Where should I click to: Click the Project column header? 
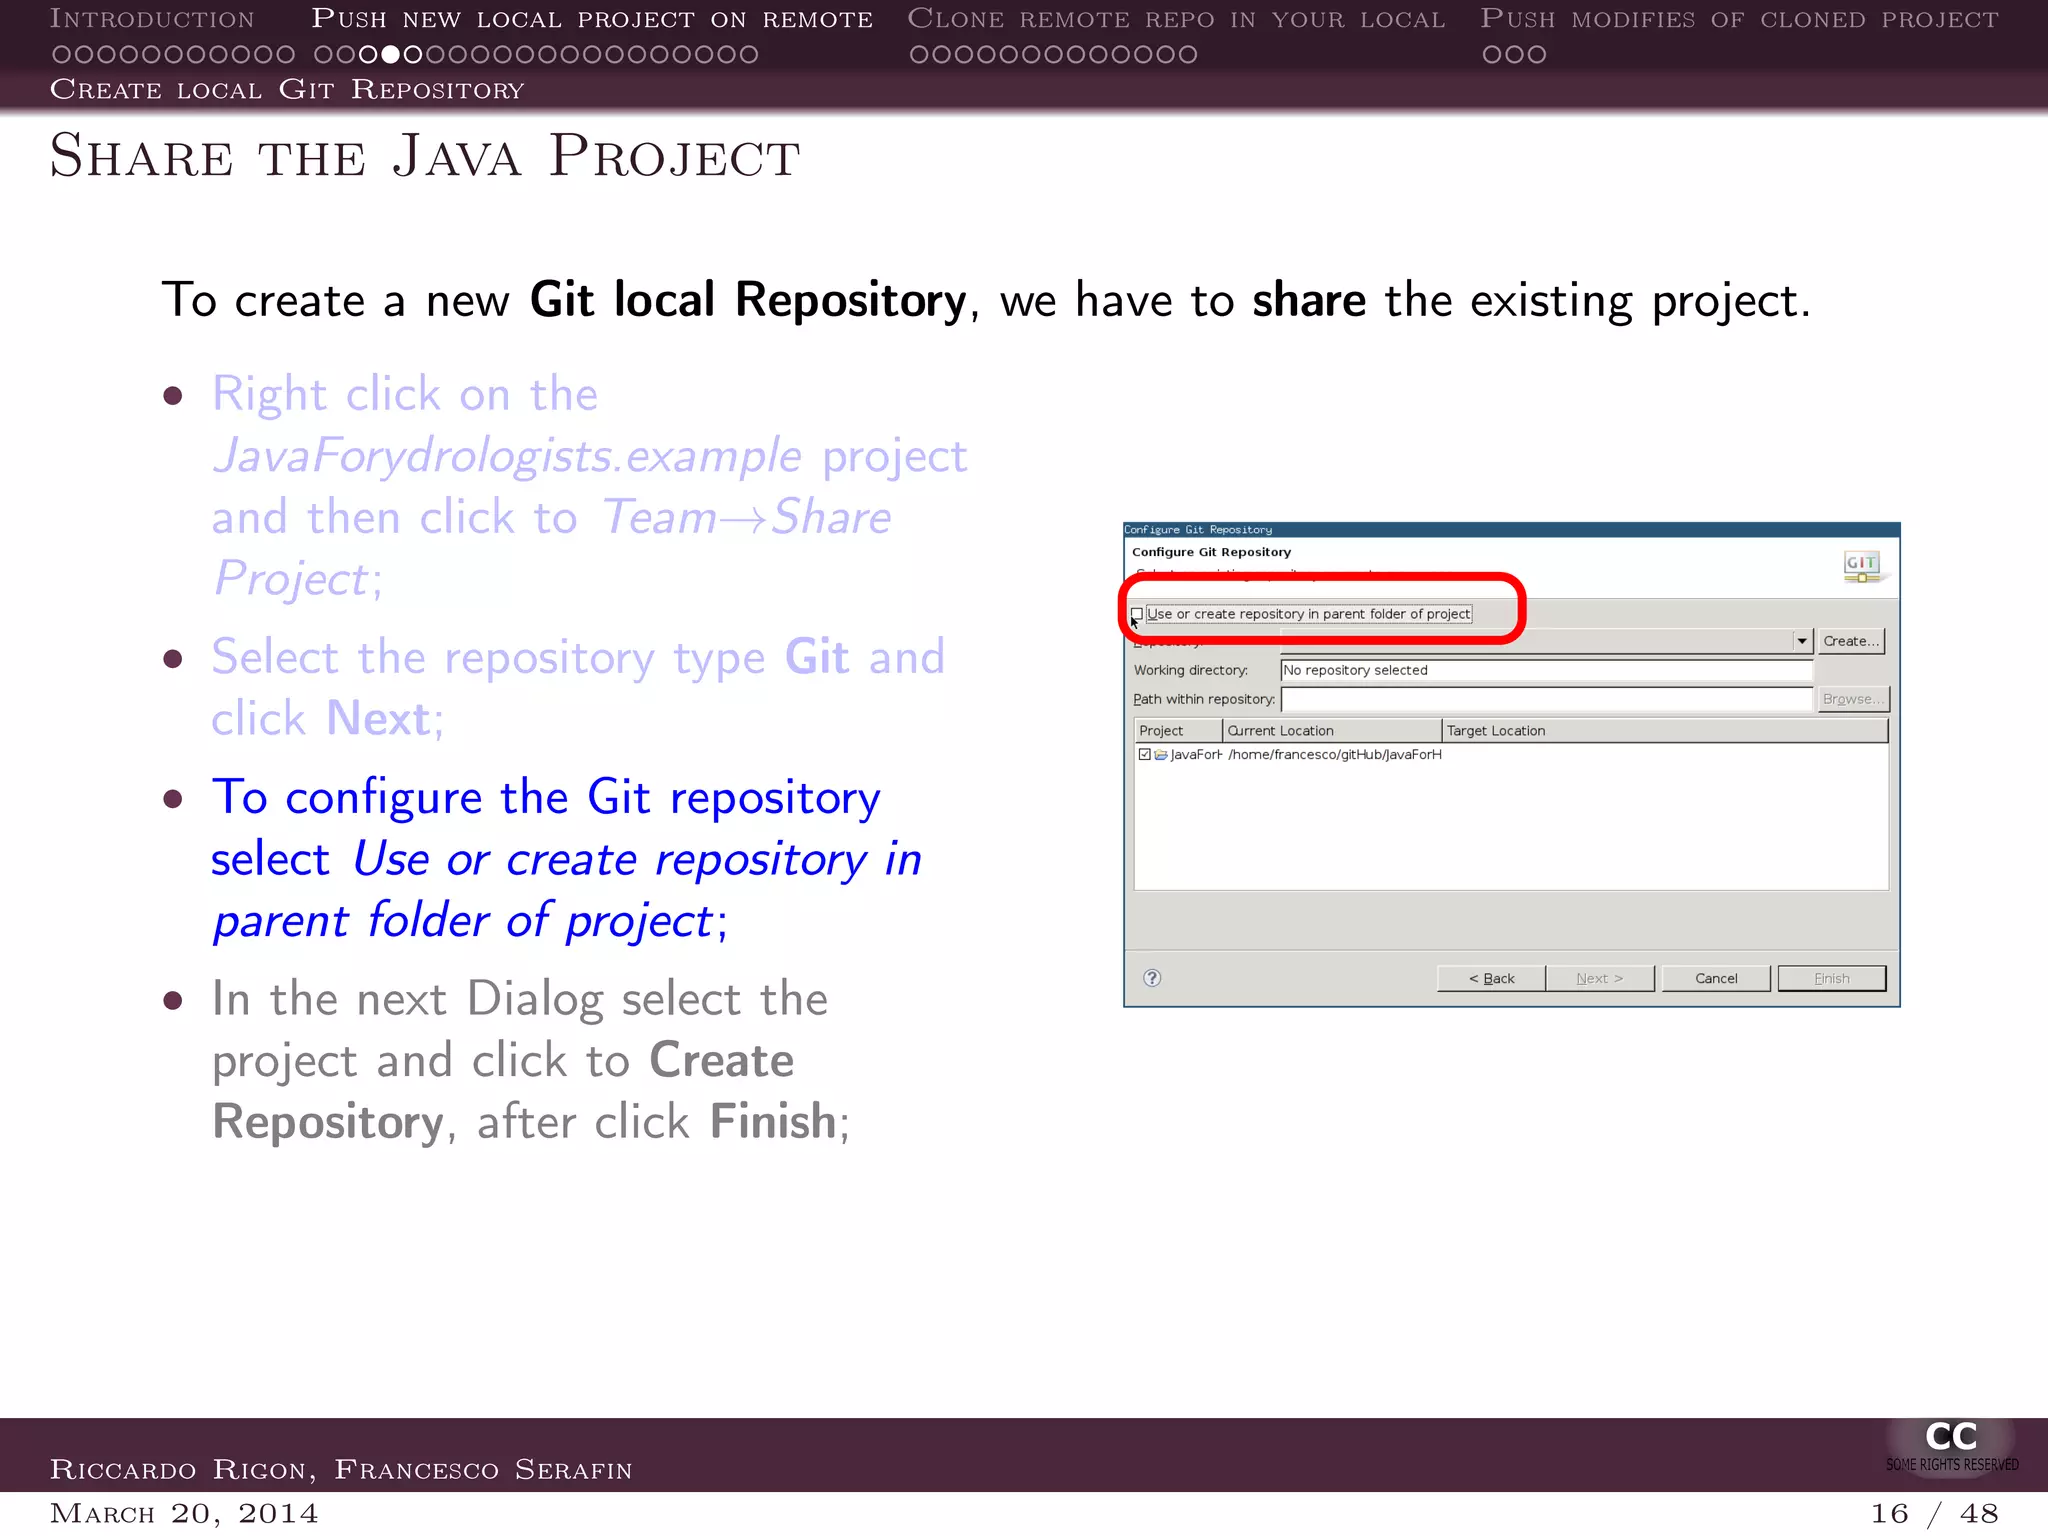click(x=1178, y=731)
